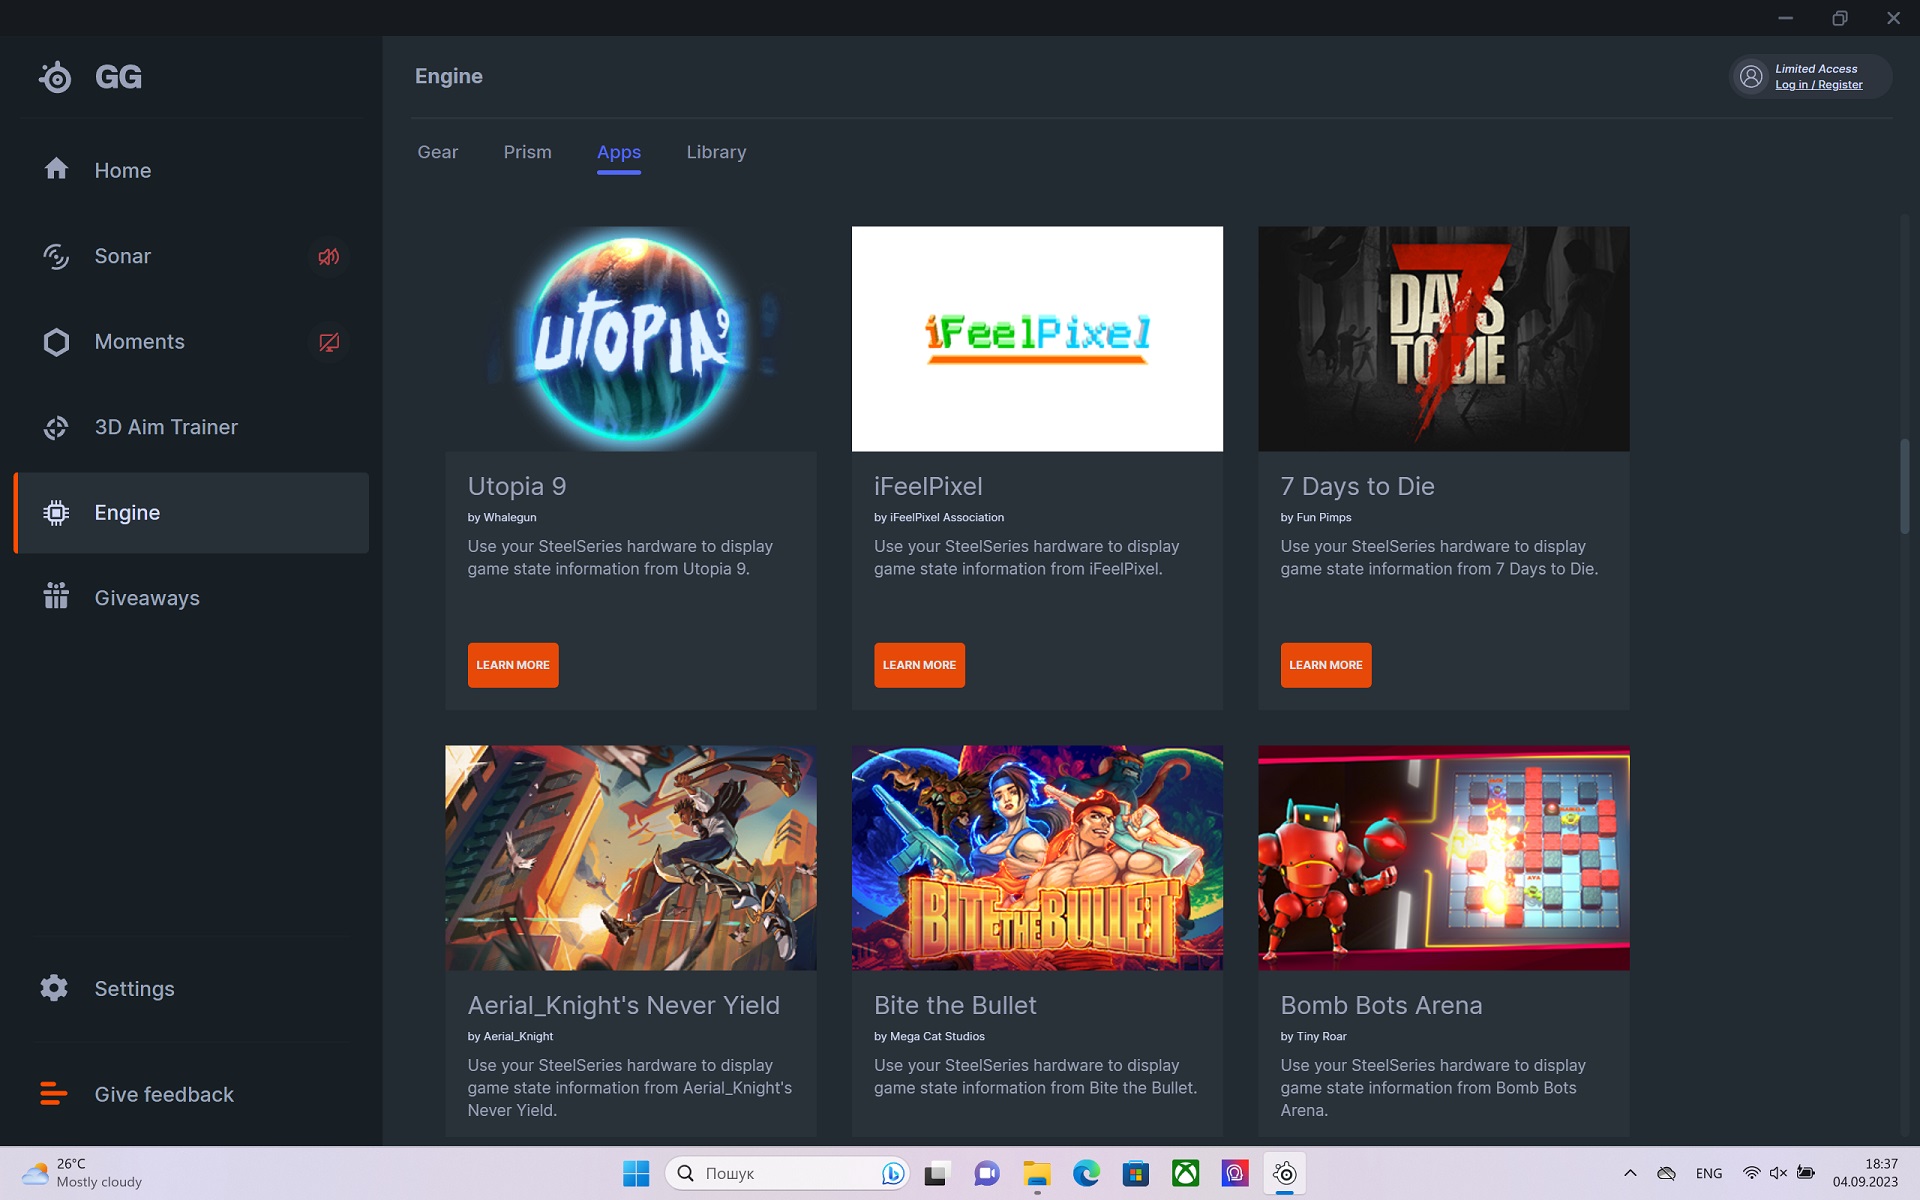The image size is (1920, 1200).
Task: Click the Log in / Register link
Action: click(1818, 85)
